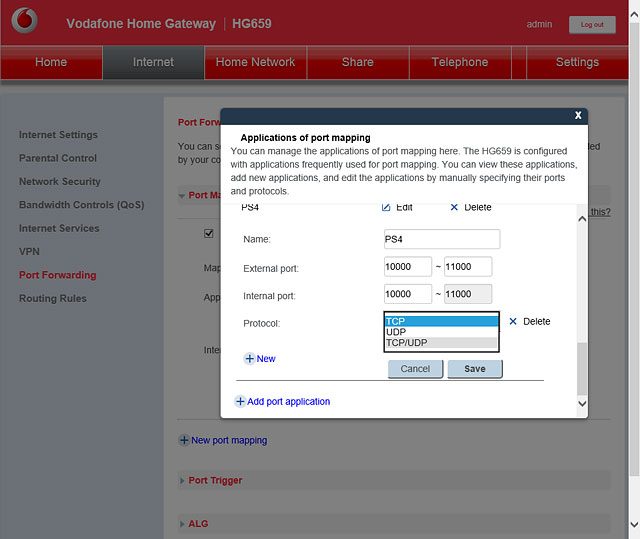Select UDP in the protocol list
640x539 pixels.
pyautogui.click(x=441, y=332)
